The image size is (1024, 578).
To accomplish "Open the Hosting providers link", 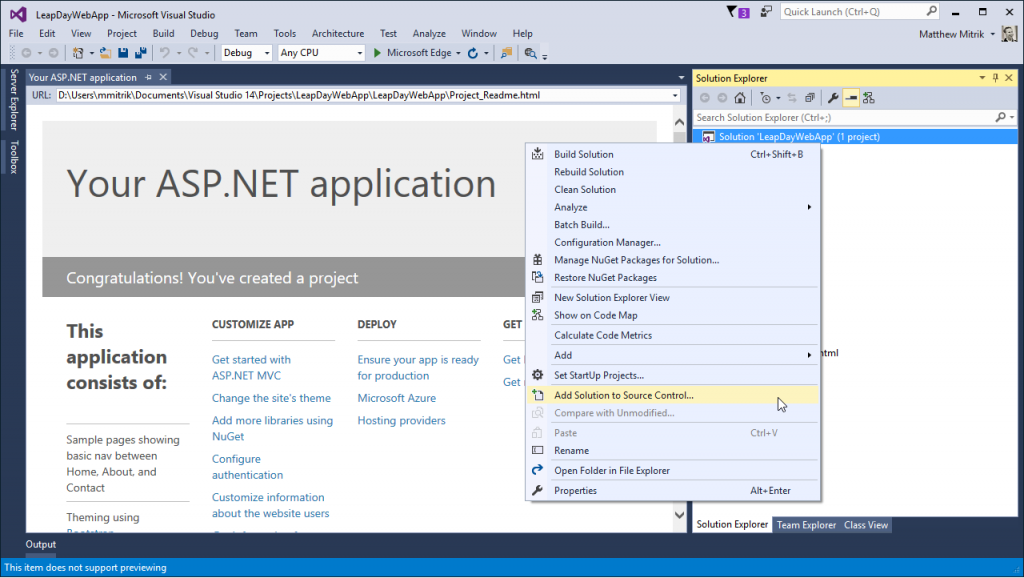I will tap(401, 421).
